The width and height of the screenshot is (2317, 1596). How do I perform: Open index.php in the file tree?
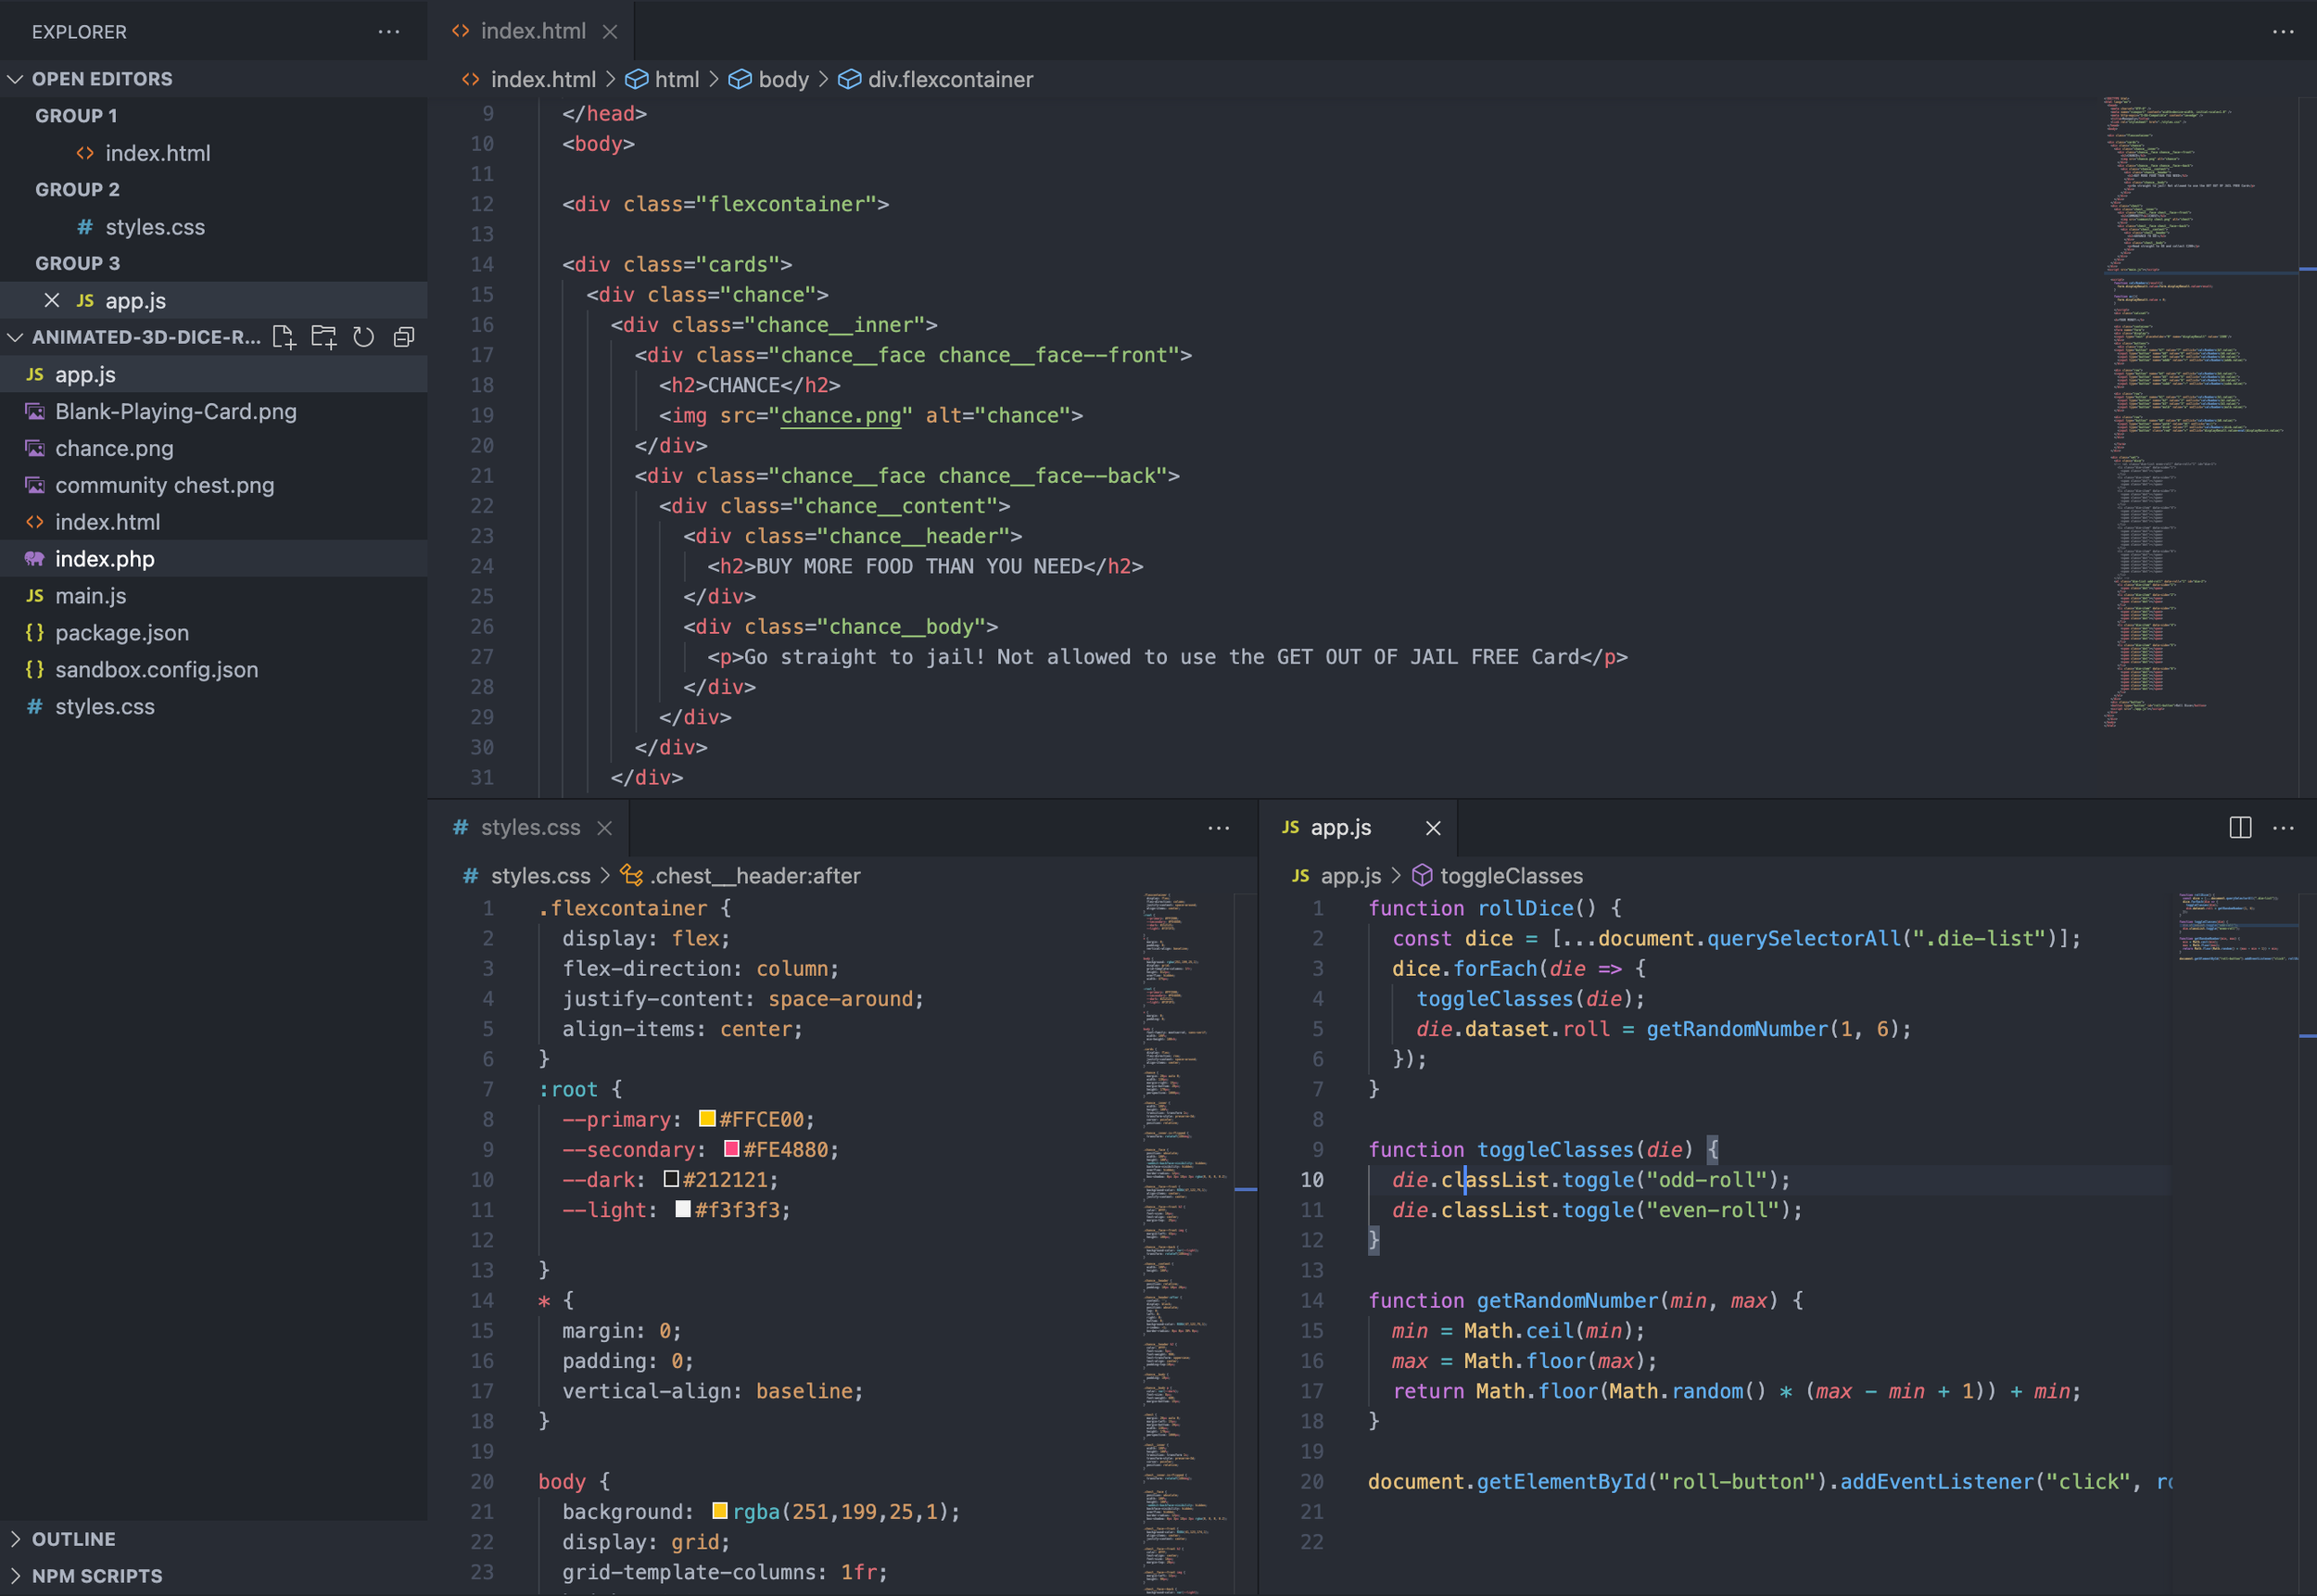tap(105, 559)
